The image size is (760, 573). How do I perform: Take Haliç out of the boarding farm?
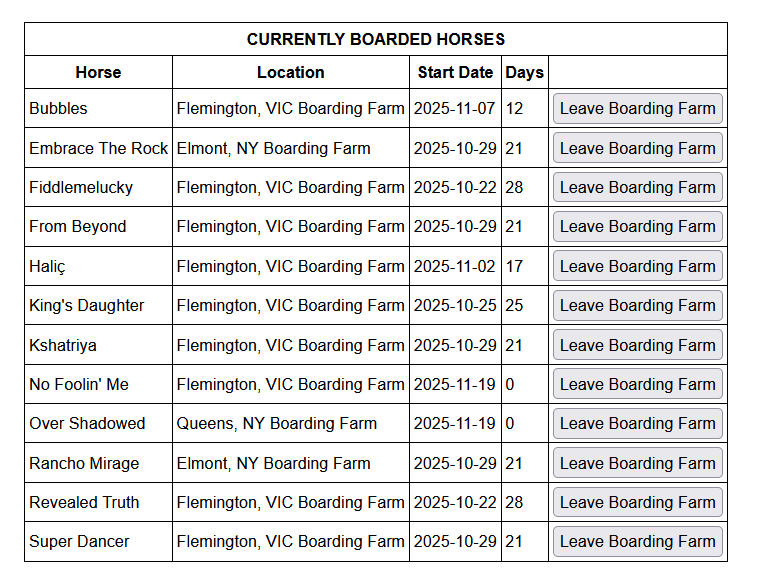(637, 266)
